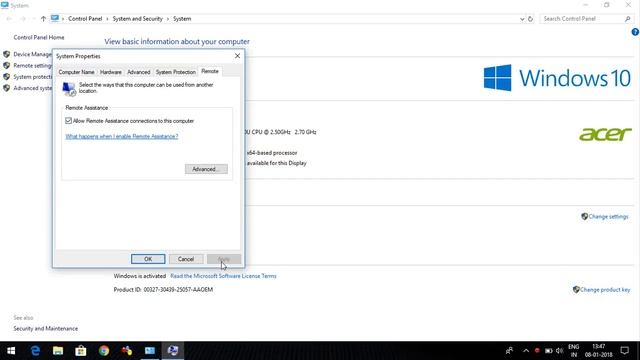
Task: Open Advanced system settings sidebar link
Action: click(32, 88)
